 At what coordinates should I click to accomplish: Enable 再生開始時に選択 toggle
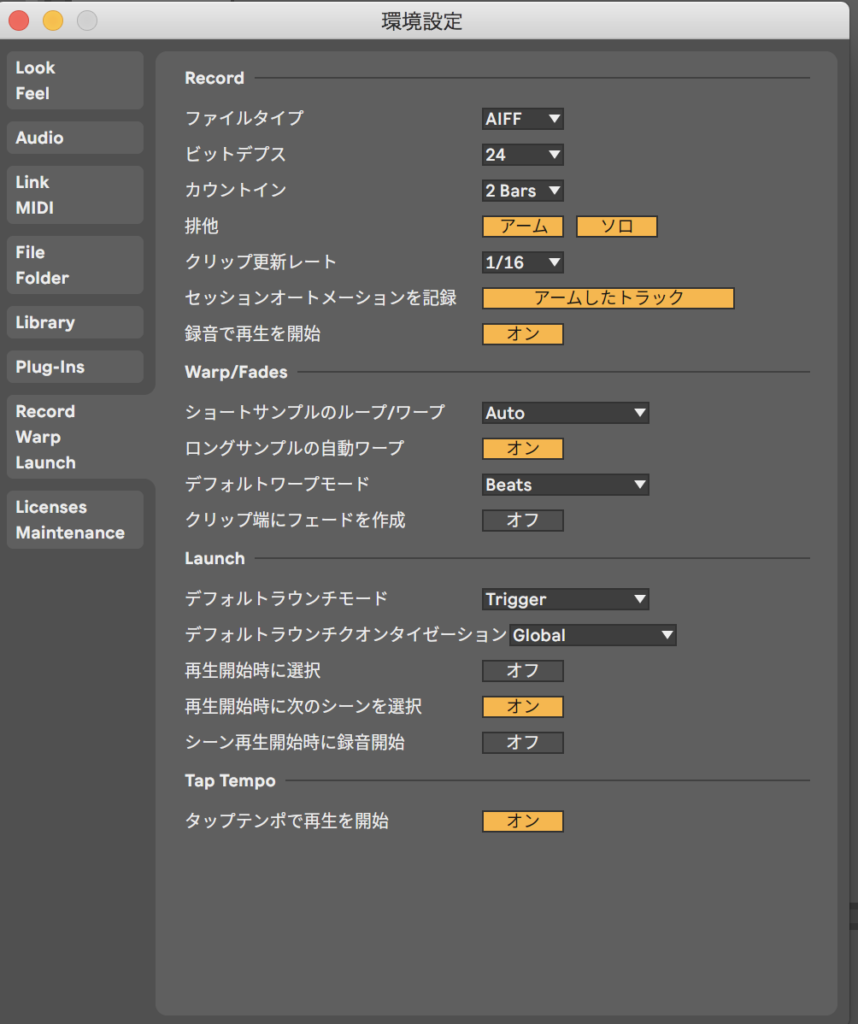pos(523,671)
